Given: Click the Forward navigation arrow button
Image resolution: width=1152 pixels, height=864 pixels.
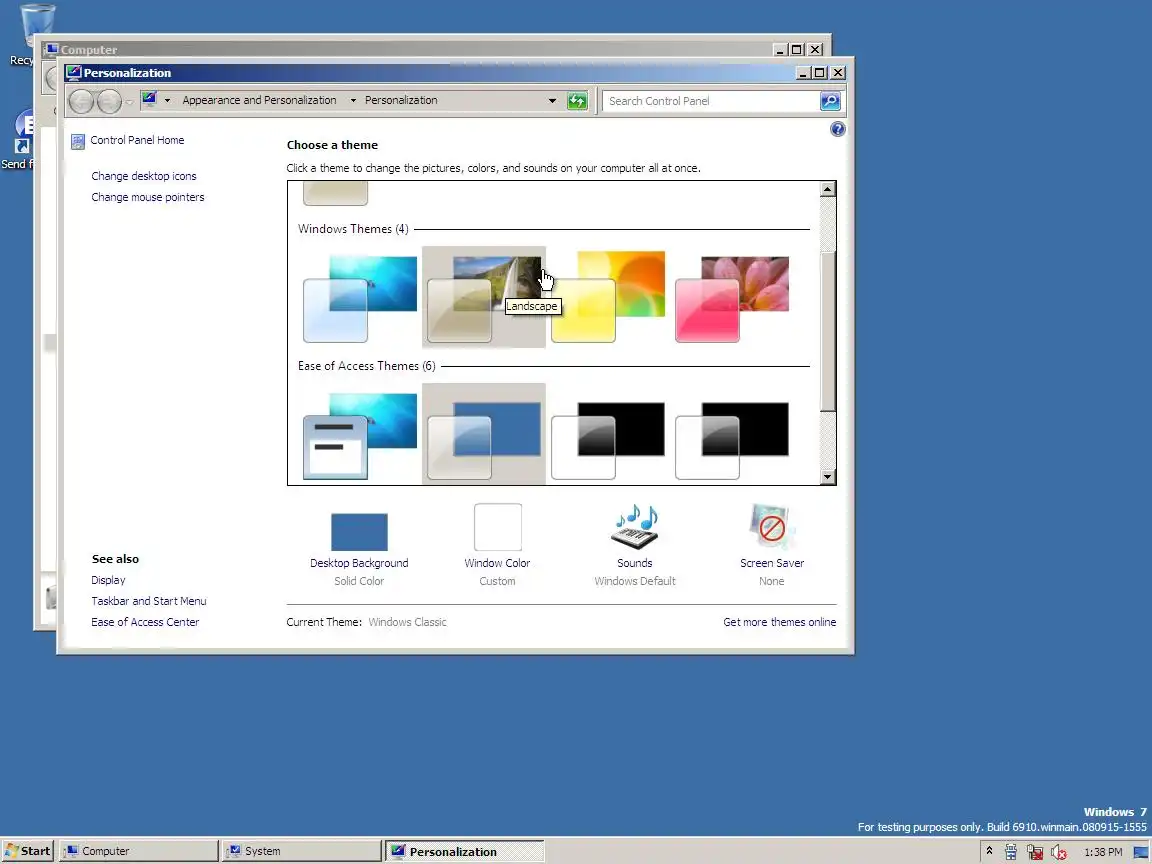Looking at the screenshot, I should 109,101.
